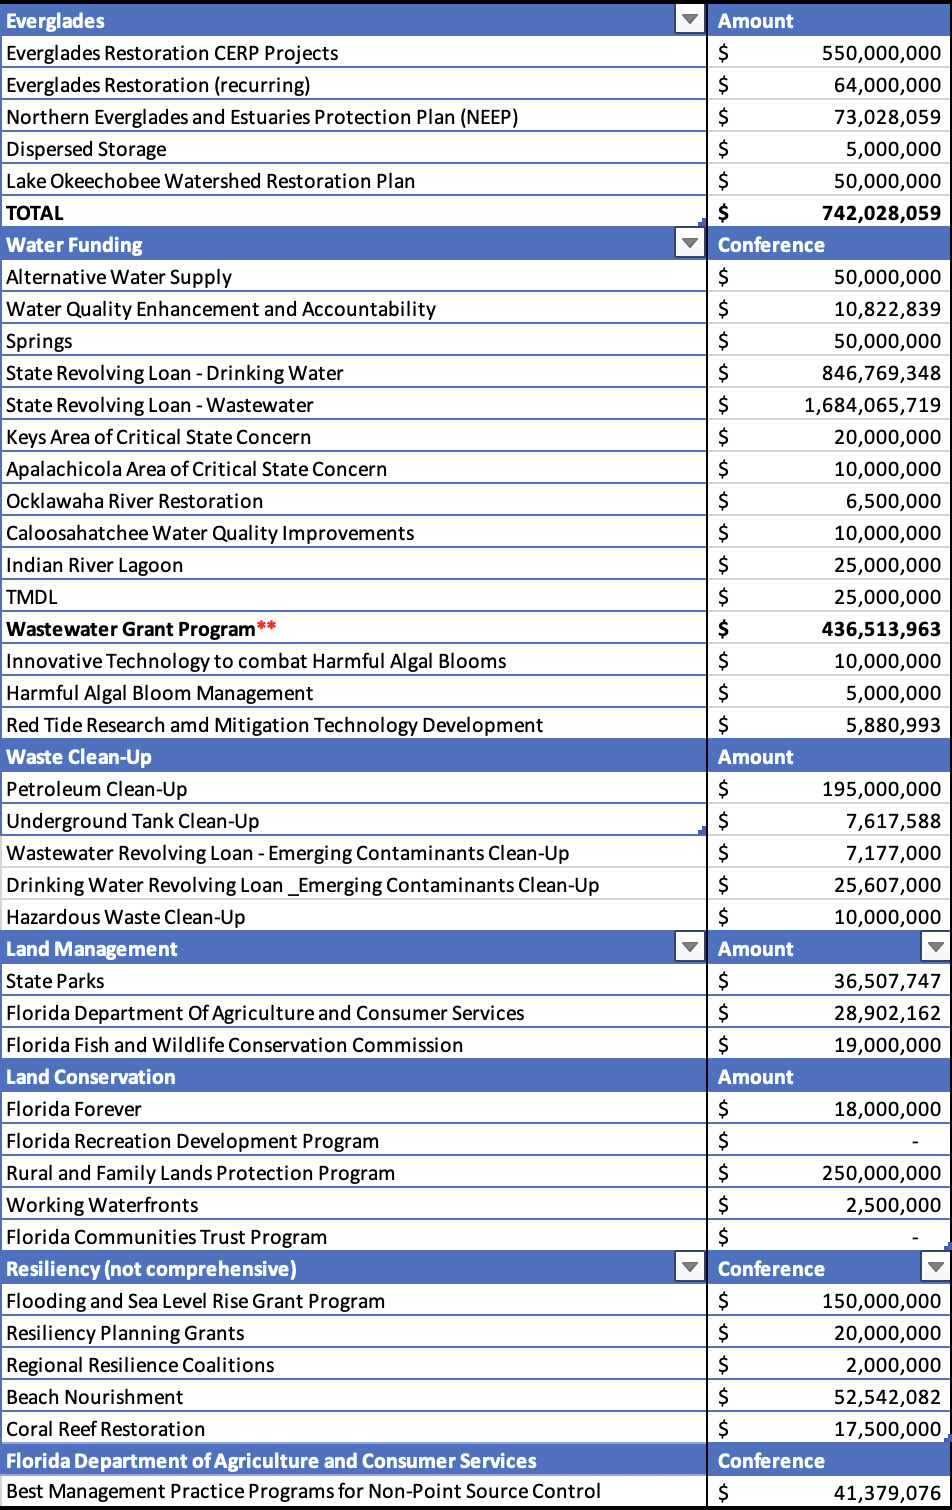
Task: Expand the Land Management filter arrow
Action: [690, 948]
